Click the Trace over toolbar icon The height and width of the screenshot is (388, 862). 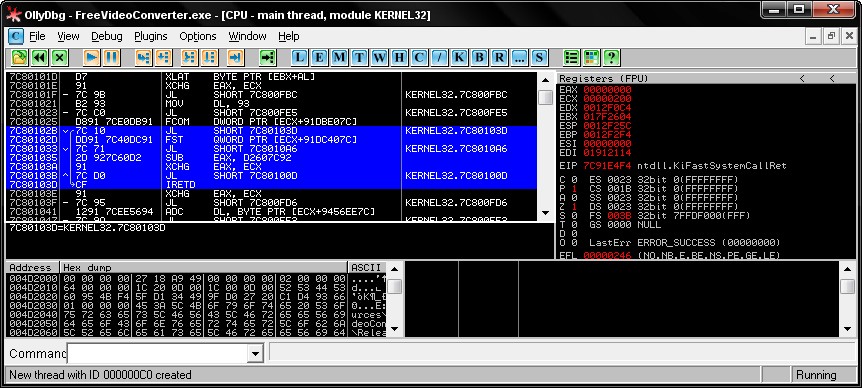(x=209, y=57)
